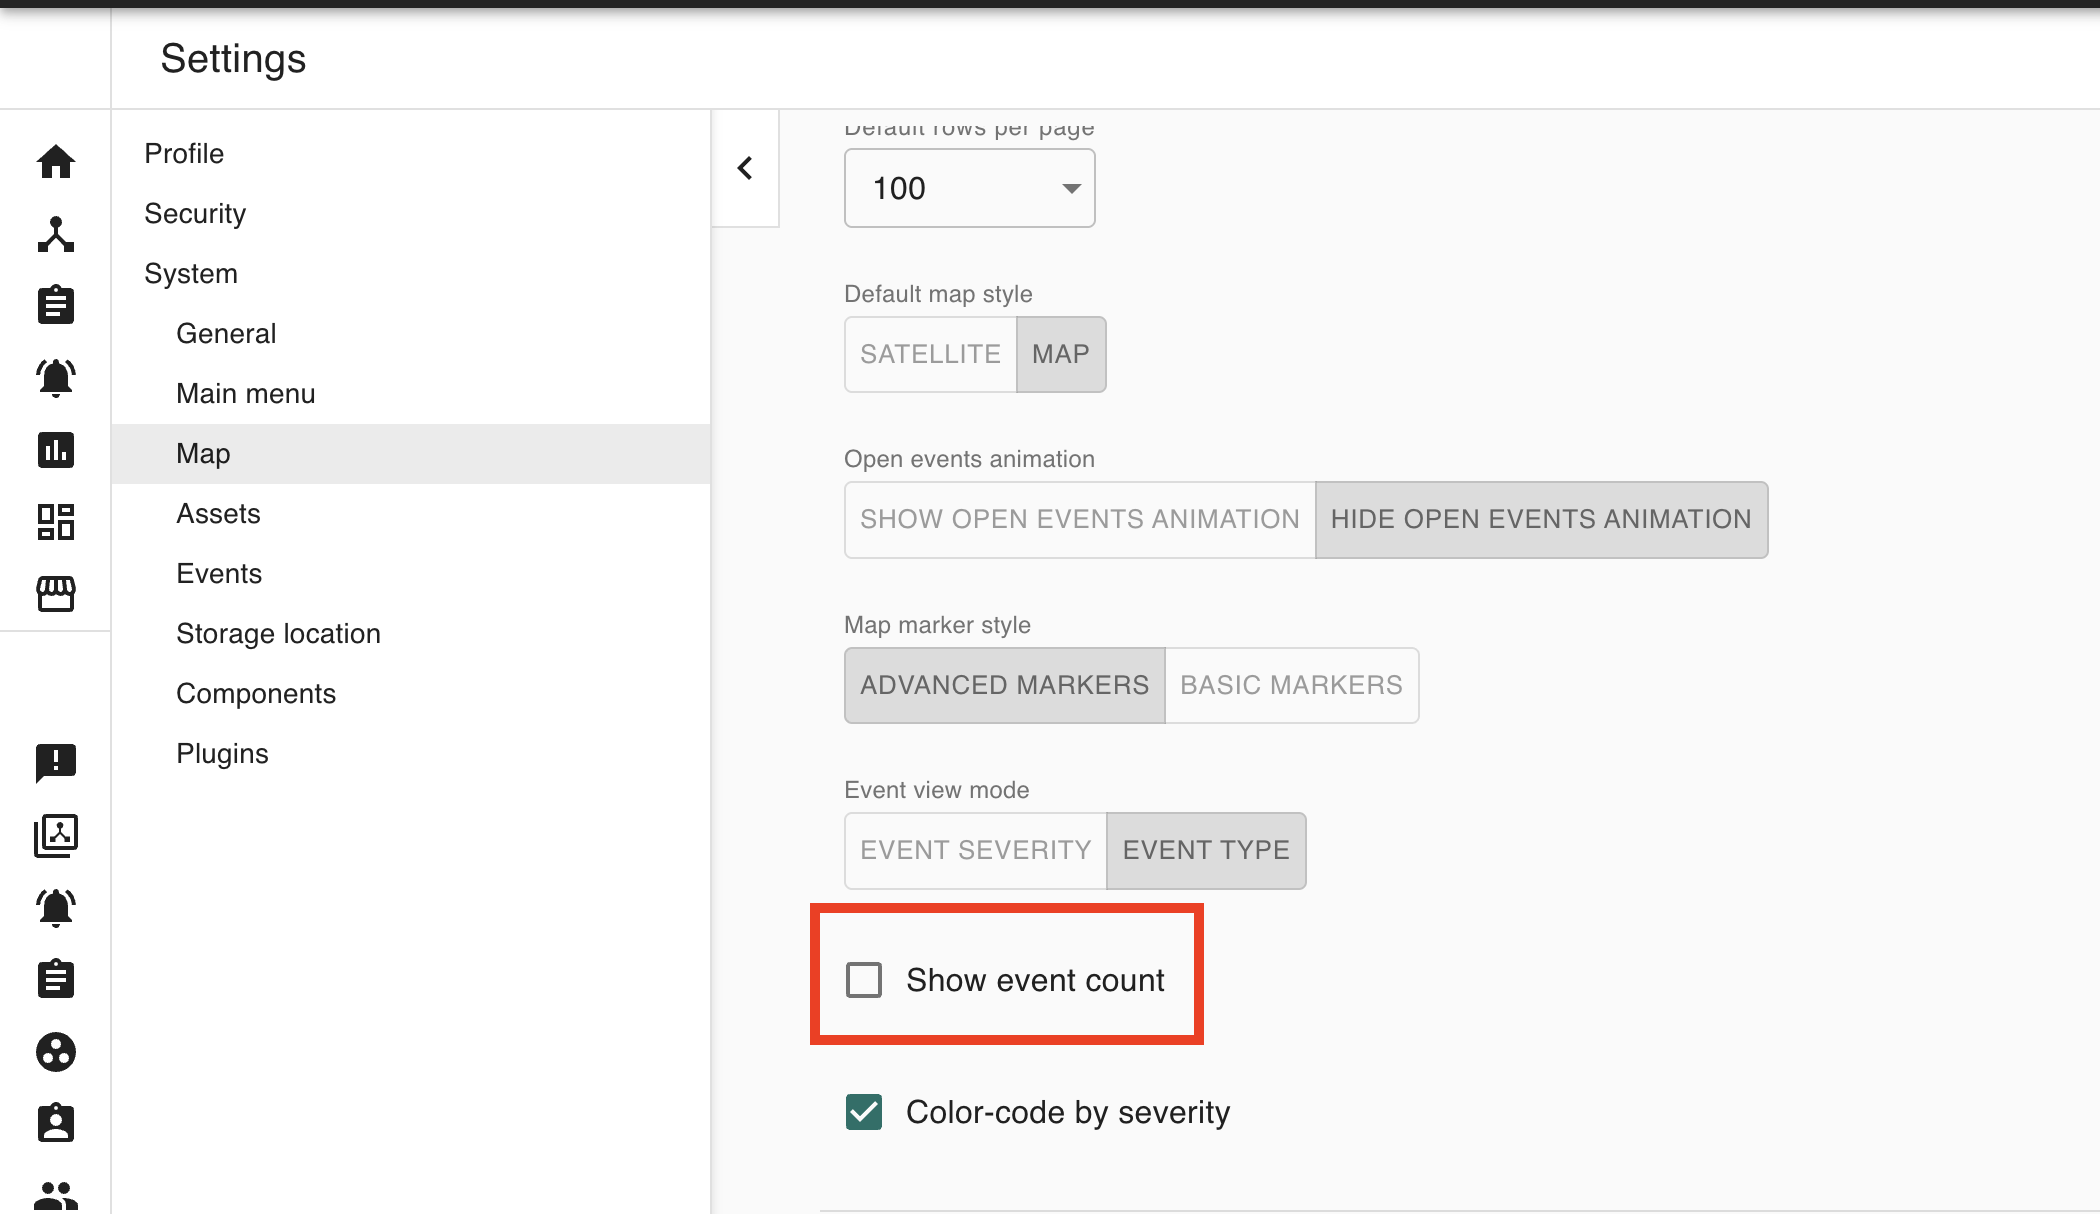Switch map style to SATELLITE
Image resolution: width=2100 pixels, height=1214 pixels.
coord(930,354)
